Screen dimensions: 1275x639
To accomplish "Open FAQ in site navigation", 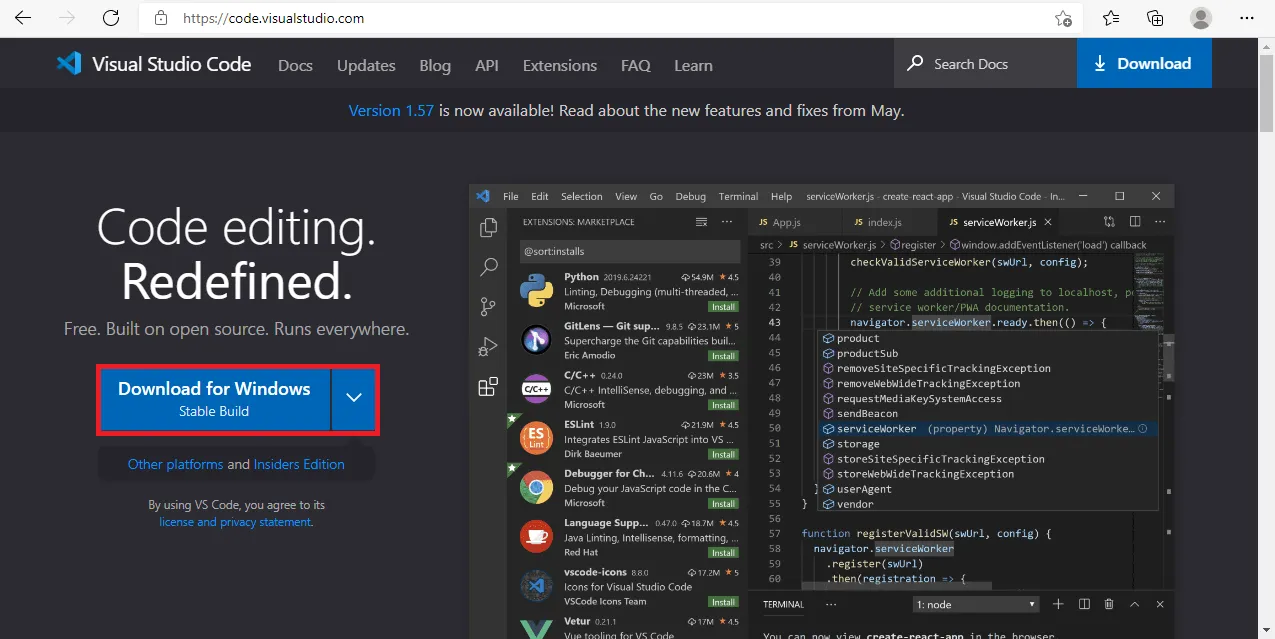I will (x=636, y=65).
